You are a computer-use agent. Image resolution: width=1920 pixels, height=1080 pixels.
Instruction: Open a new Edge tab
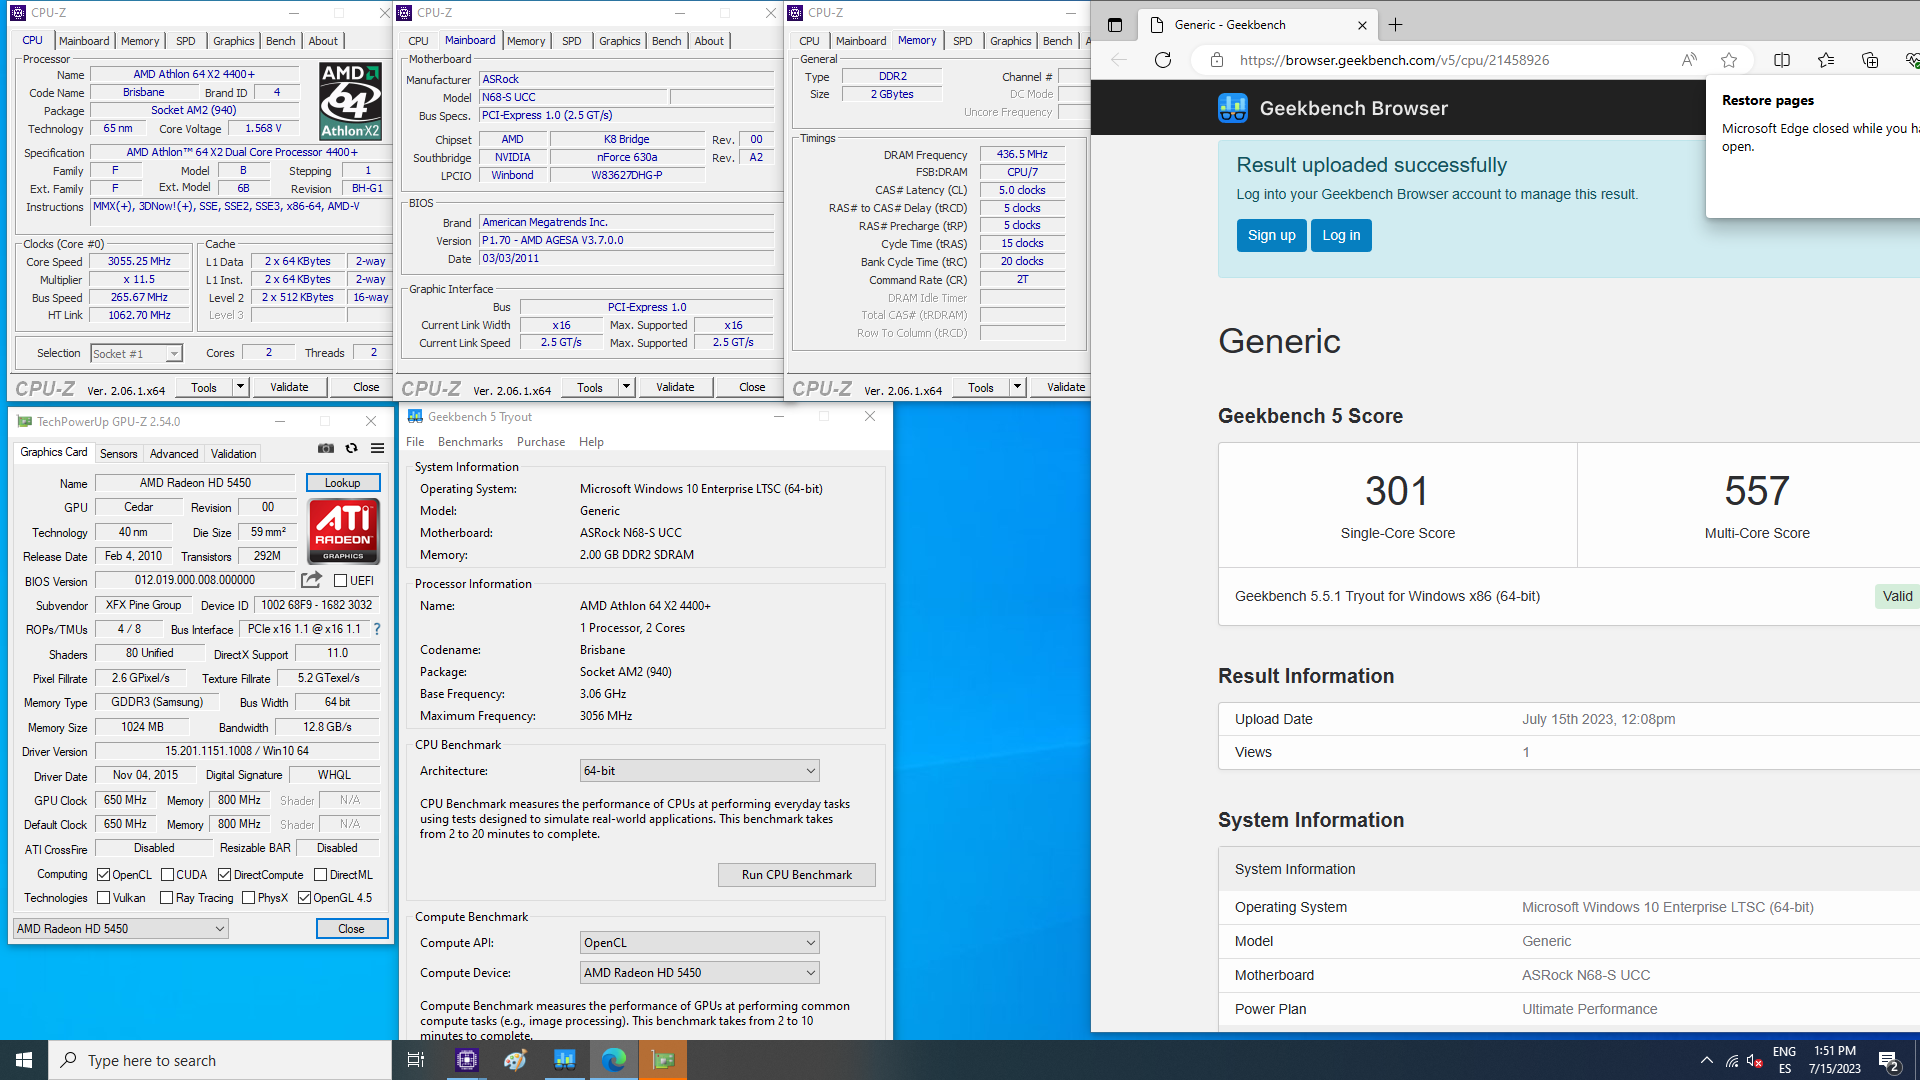1396,25
